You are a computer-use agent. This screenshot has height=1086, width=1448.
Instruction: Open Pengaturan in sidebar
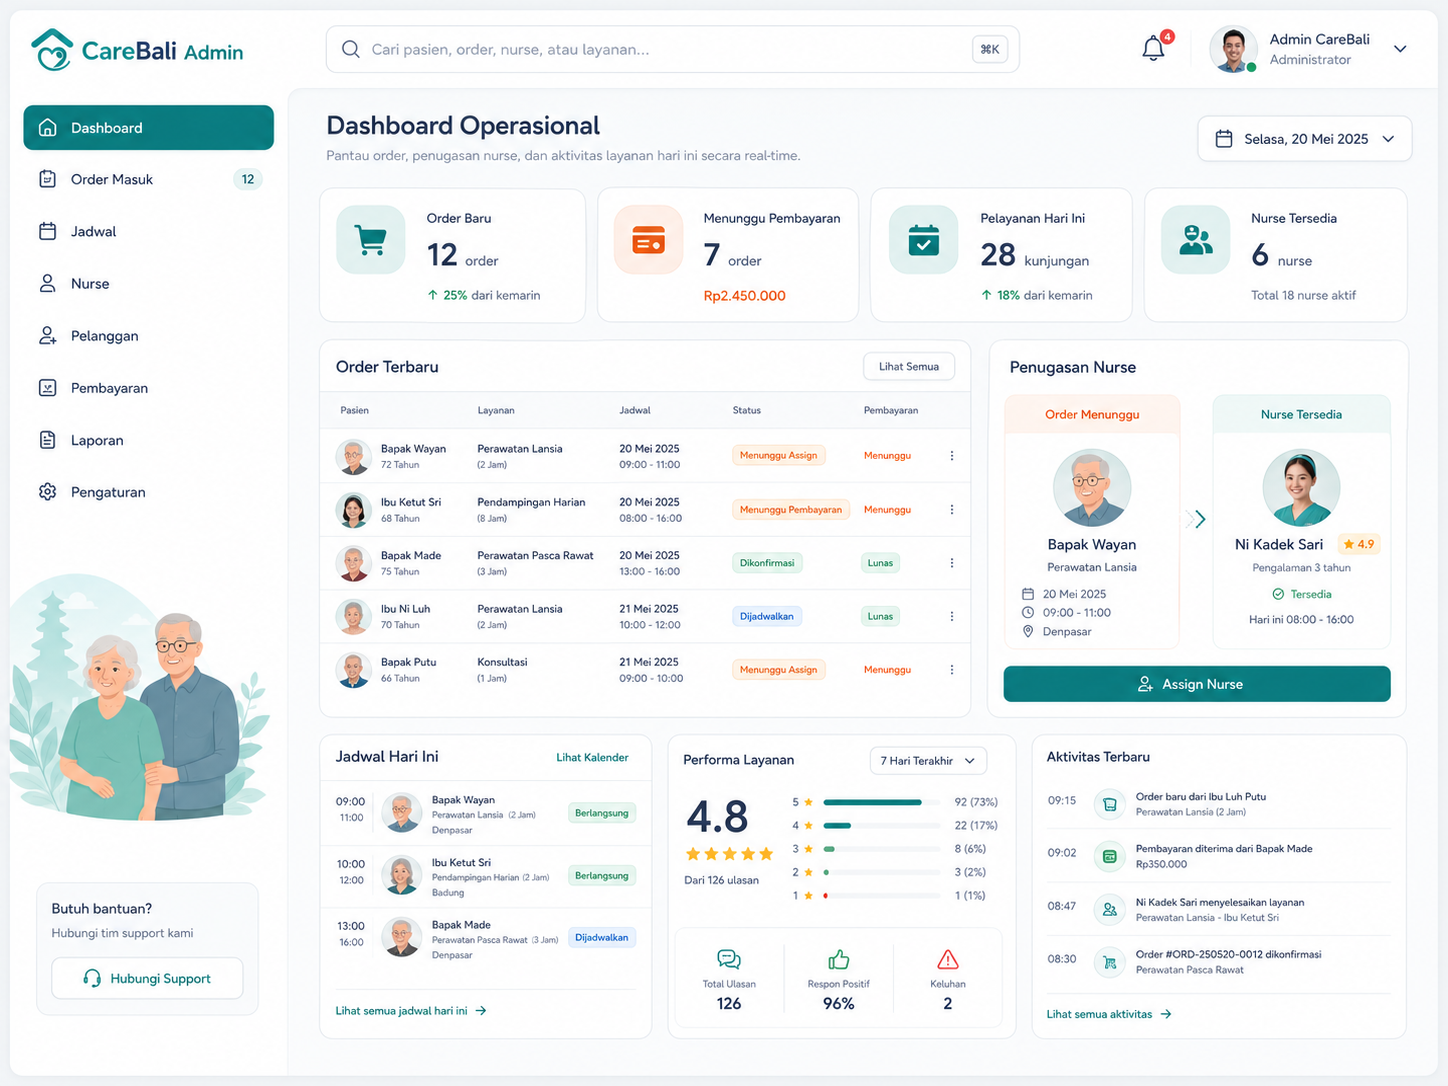click(x=148, y=492)
